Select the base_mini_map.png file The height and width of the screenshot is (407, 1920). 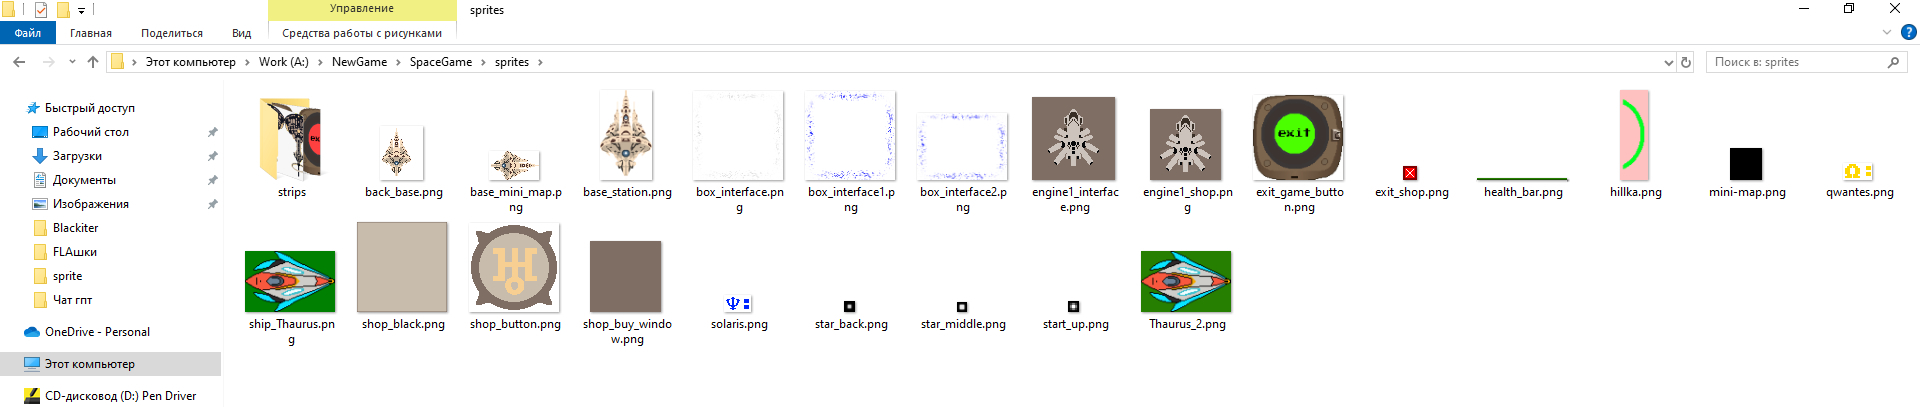[515, 165]
